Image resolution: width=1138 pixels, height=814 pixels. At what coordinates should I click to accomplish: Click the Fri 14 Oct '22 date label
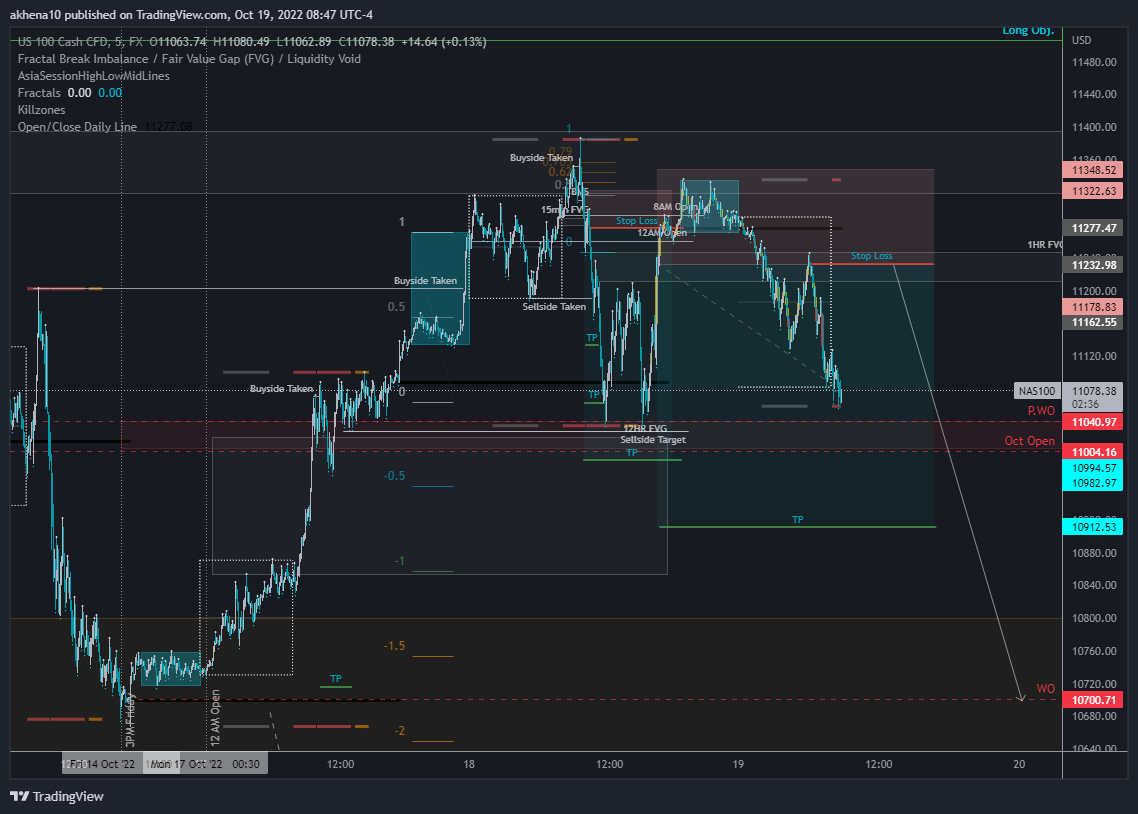pos(102,764)
